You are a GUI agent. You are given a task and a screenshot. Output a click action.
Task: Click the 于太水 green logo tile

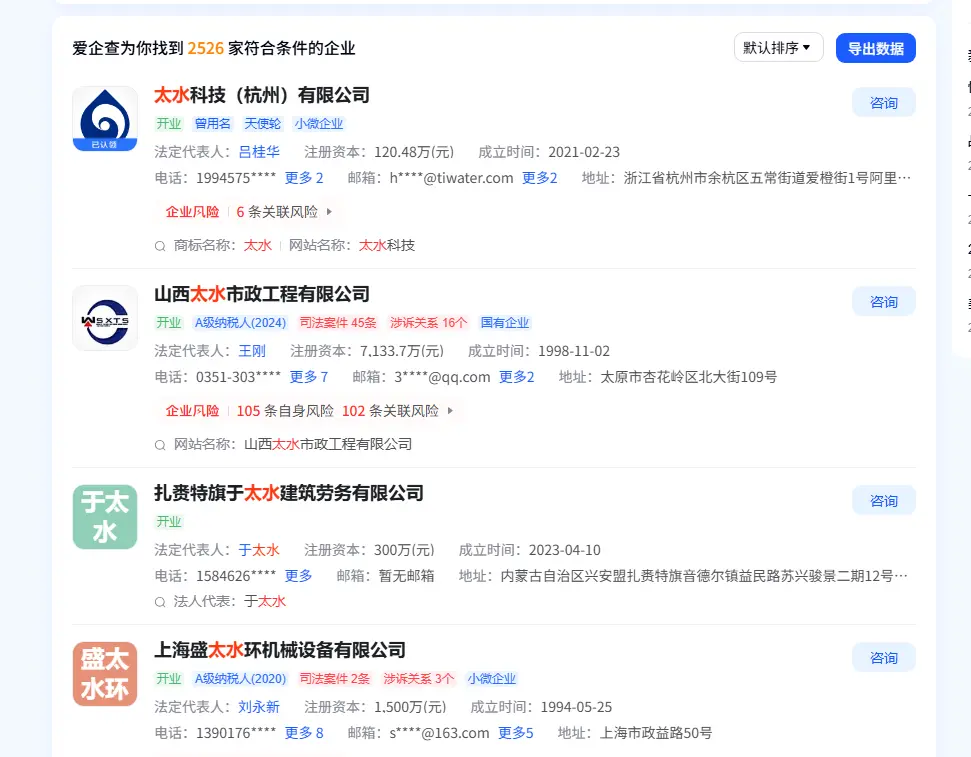[105, 517]
